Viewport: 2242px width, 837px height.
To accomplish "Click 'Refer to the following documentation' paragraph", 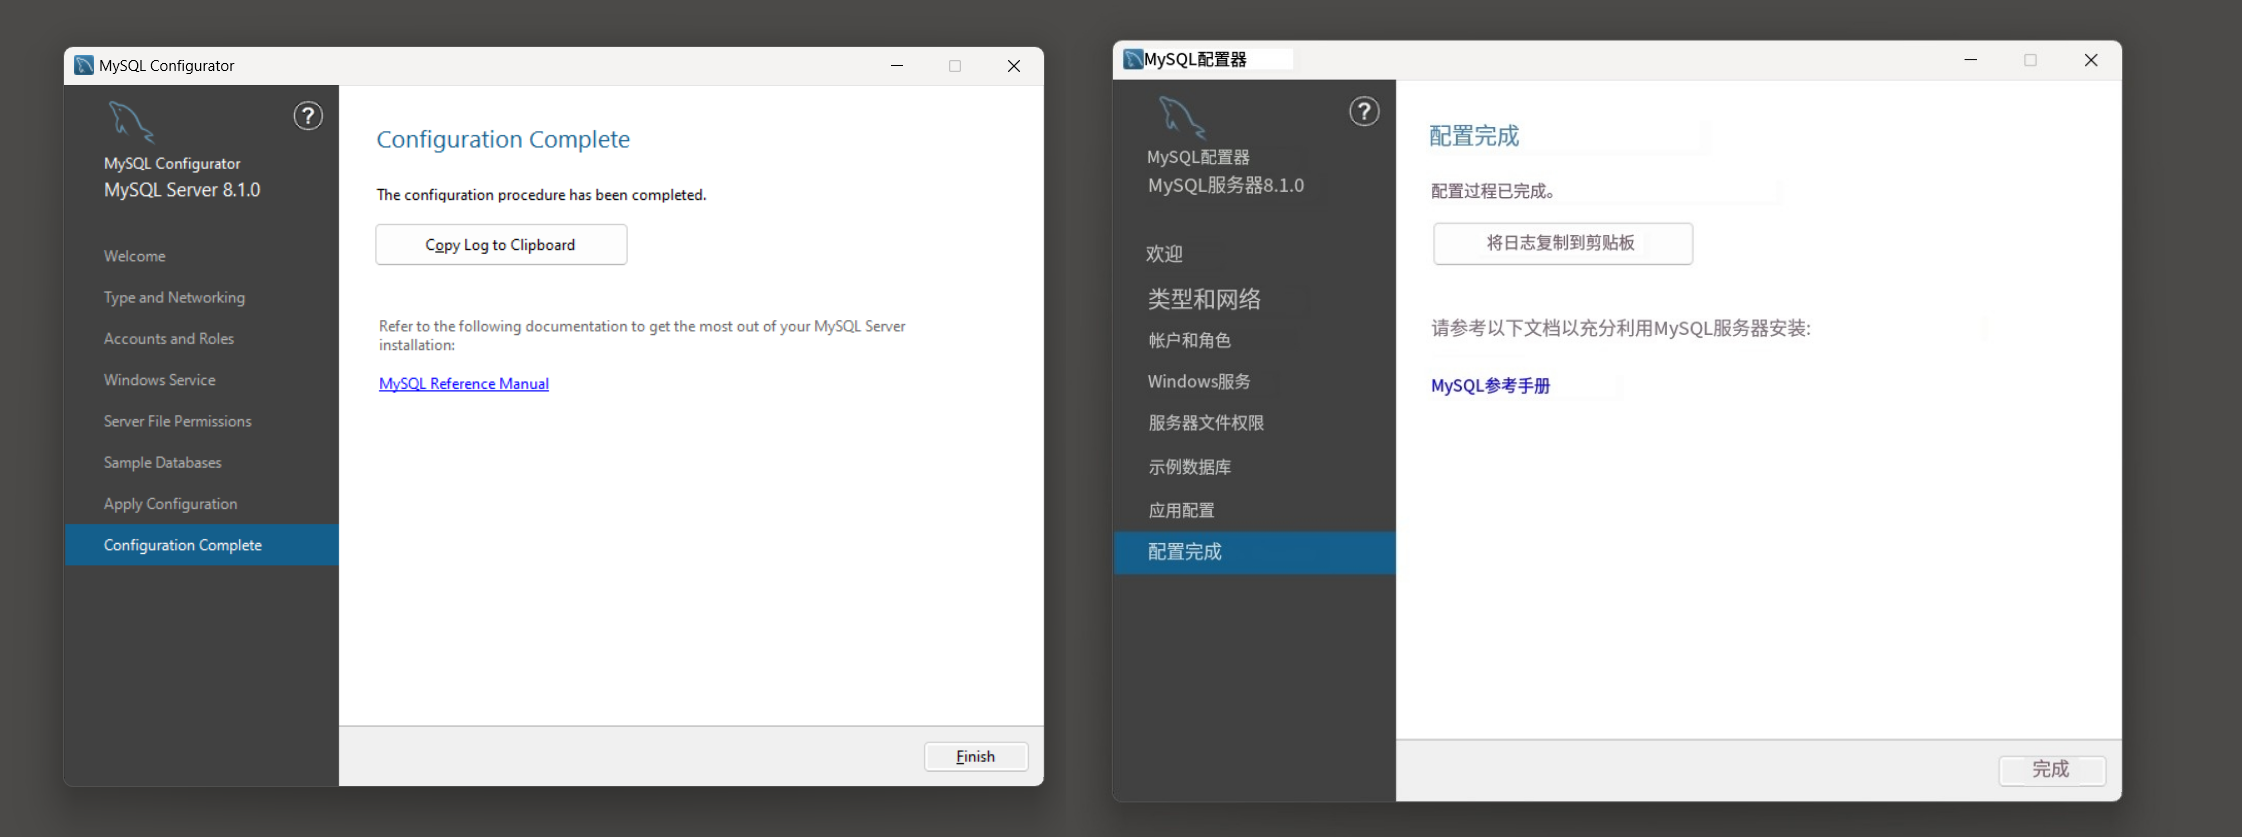I will coord(642,335).
